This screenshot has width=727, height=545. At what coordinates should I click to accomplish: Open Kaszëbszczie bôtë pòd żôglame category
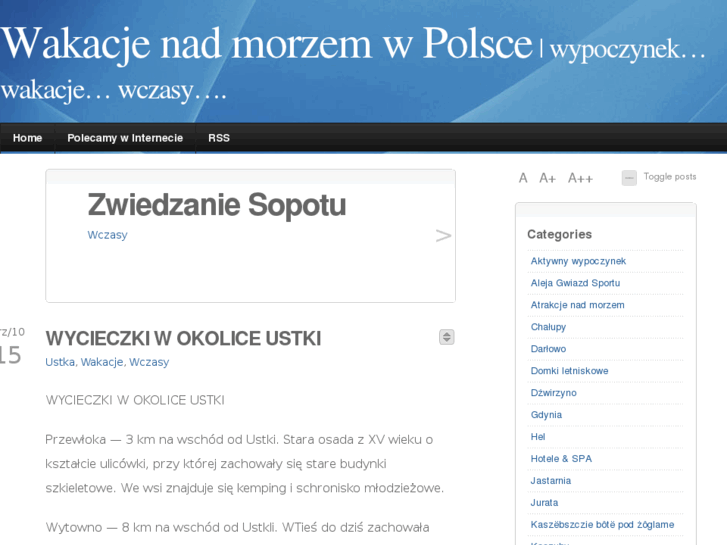tap(602, 525)
